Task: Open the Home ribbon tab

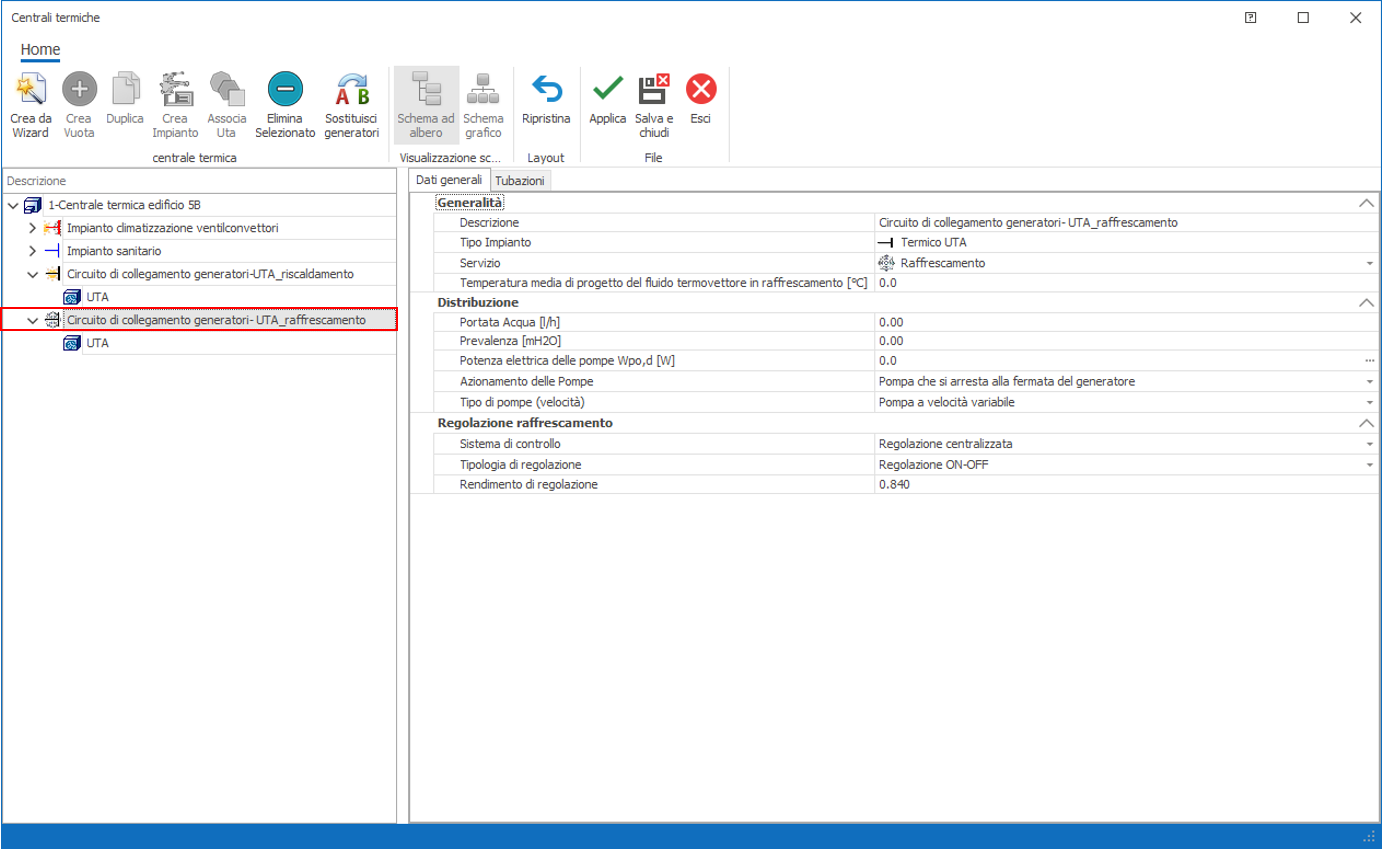Action: [x=40, y=50]
